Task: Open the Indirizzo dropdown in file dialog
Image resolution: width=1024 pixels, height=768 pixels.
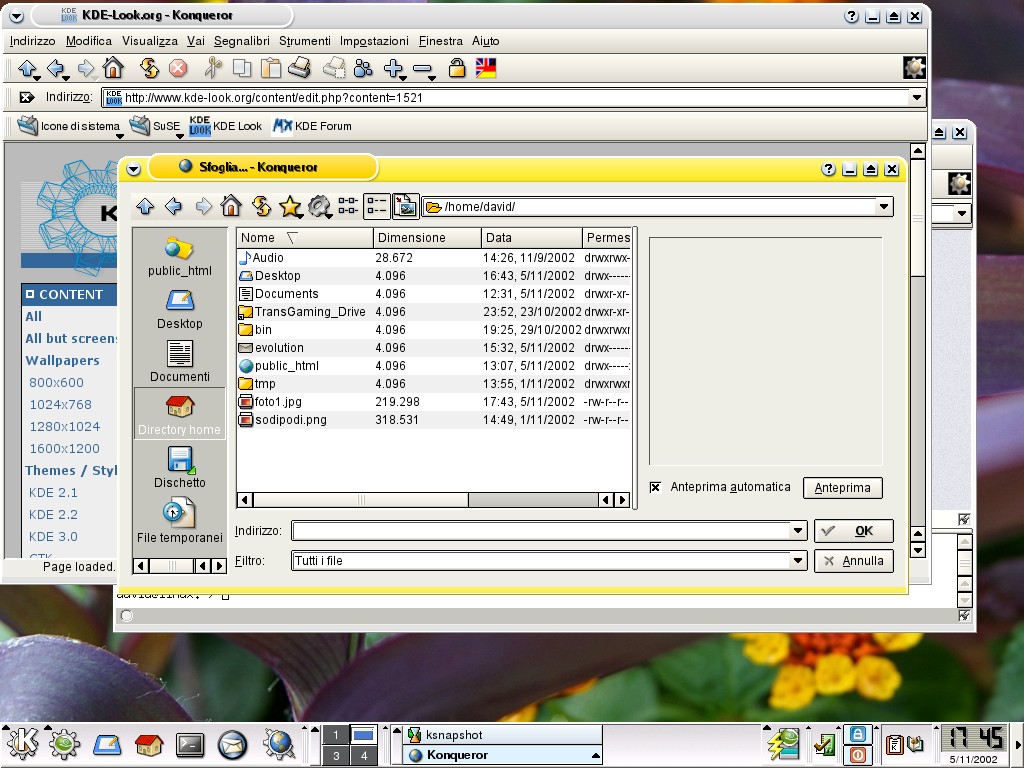Action: 797,531
